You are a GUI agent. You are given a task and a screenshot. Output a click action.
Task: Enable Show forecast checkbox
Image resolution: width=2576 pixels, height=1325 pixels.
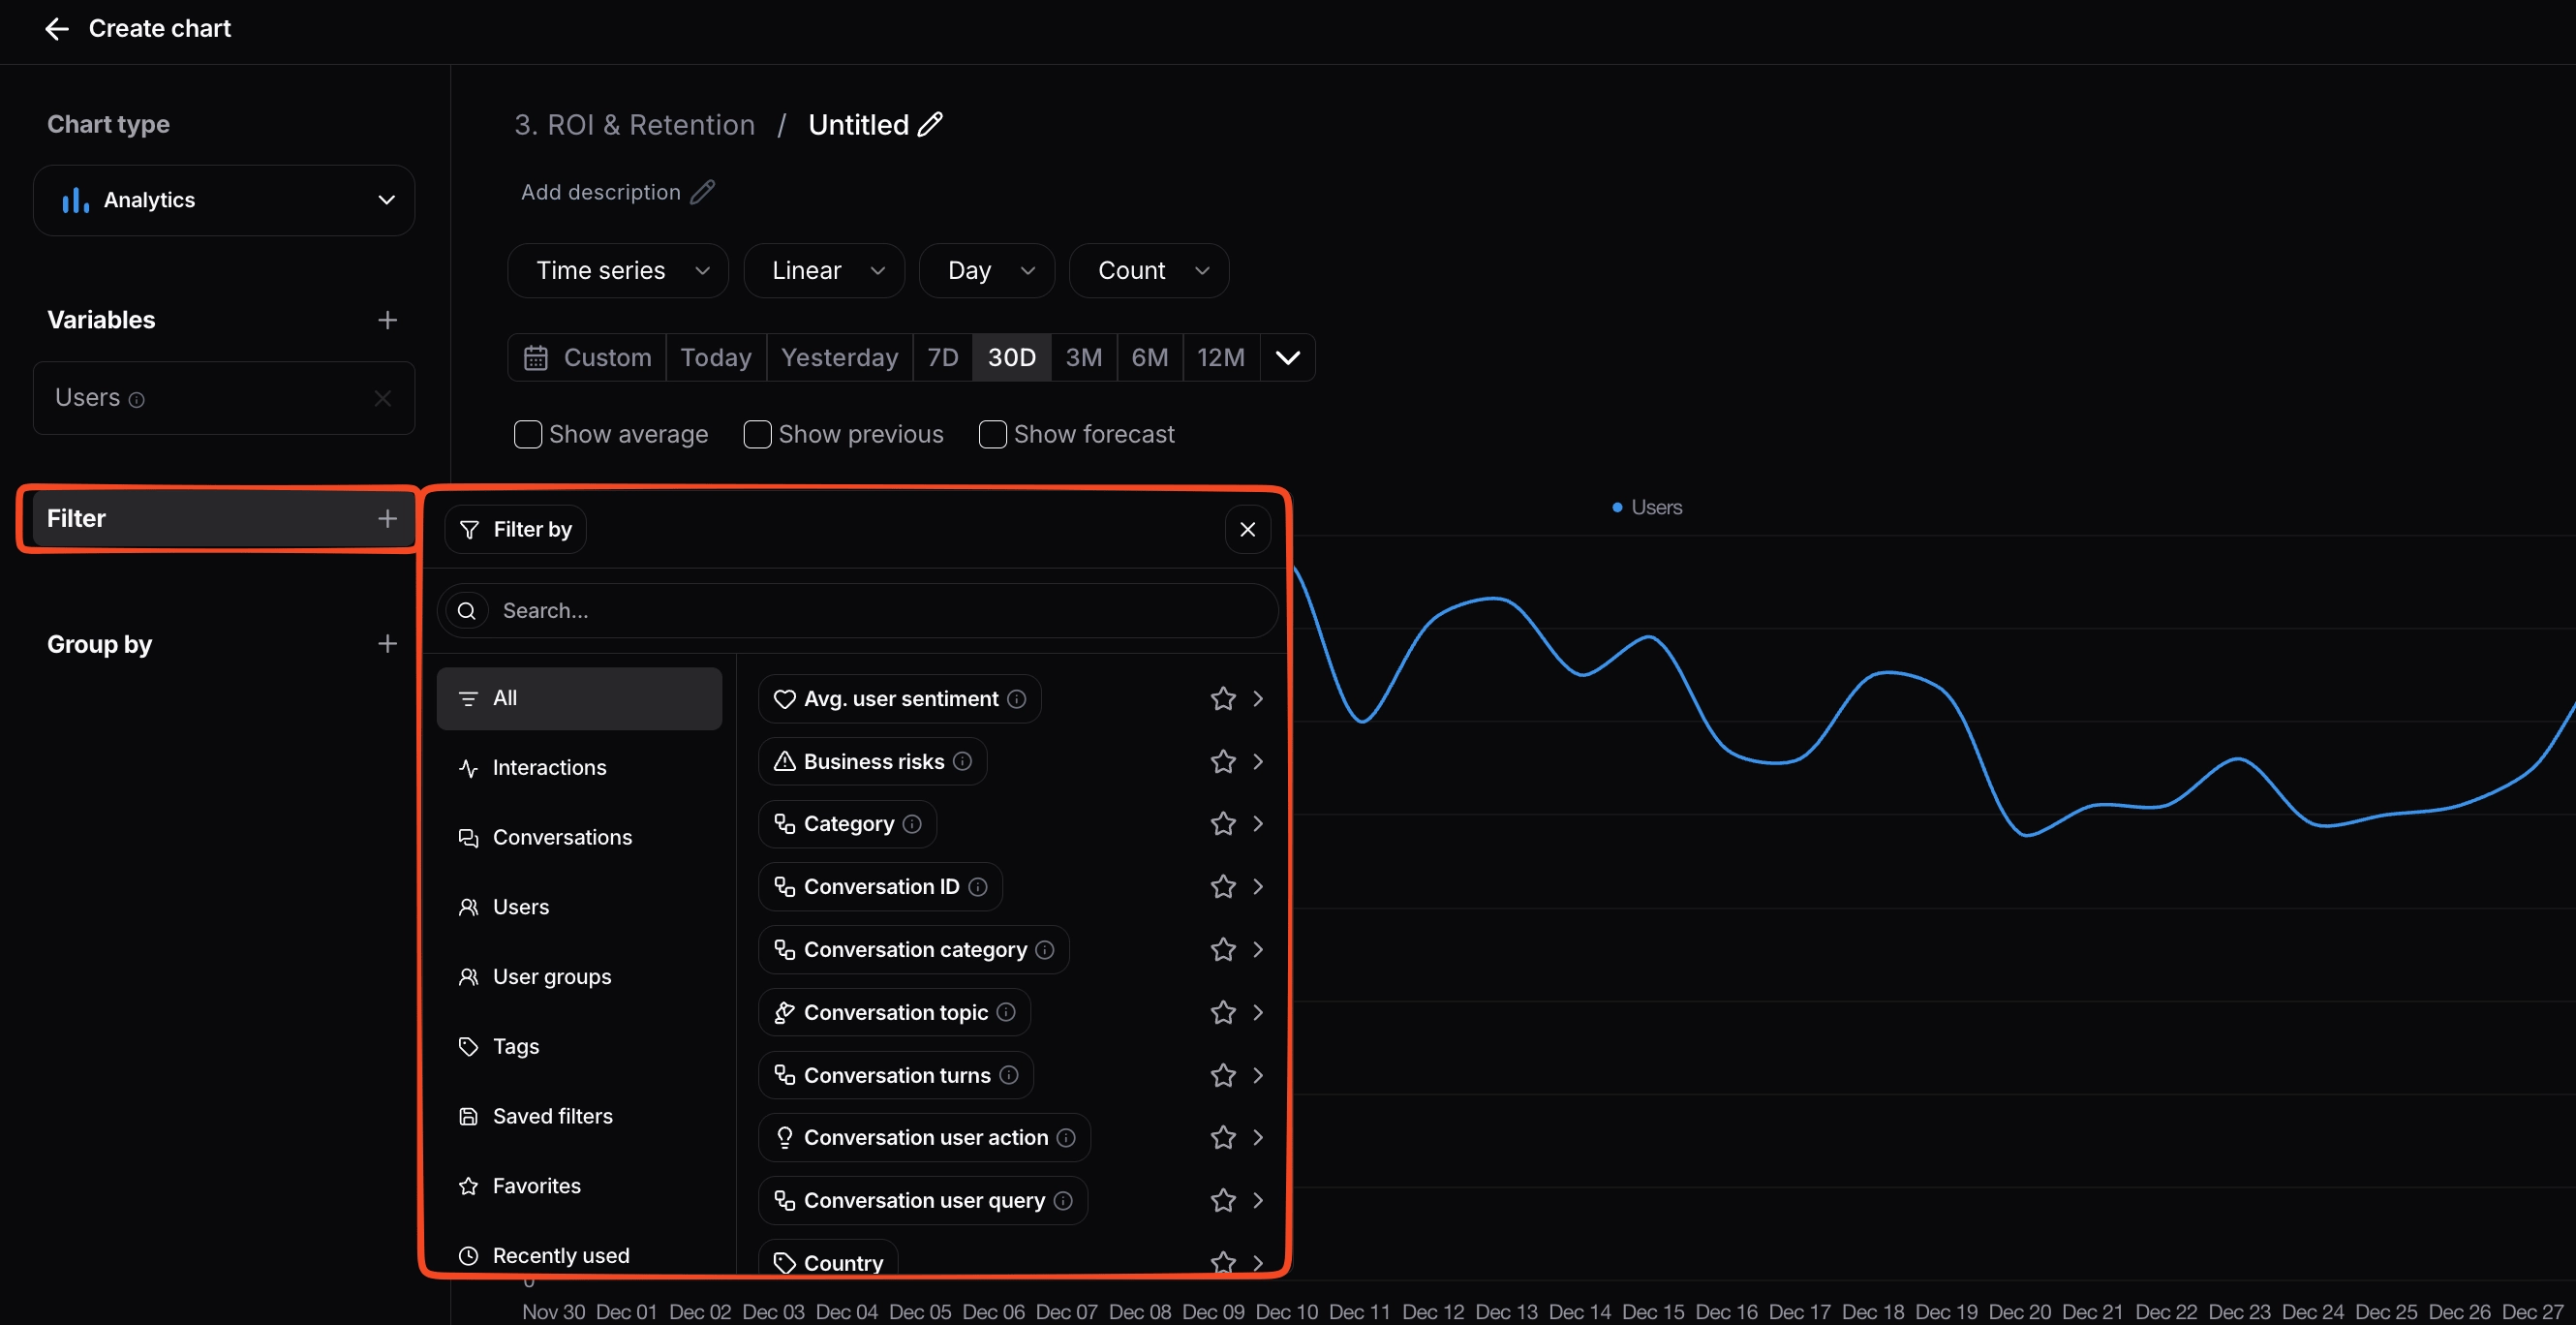(992, 434)
